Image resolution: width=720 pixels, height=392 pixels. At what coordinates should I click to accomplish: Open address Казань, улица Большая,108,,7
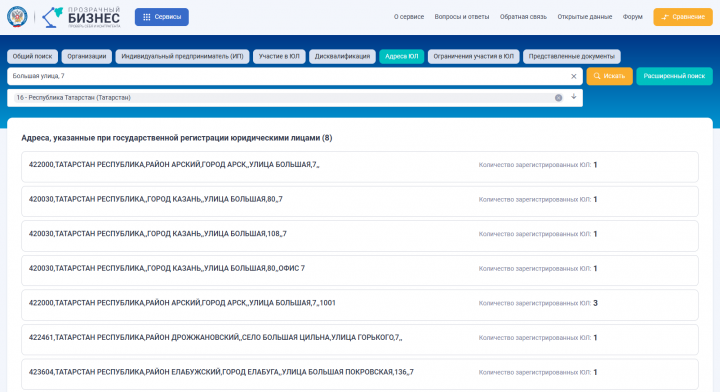pyautogui.click(x=360, y=236)
